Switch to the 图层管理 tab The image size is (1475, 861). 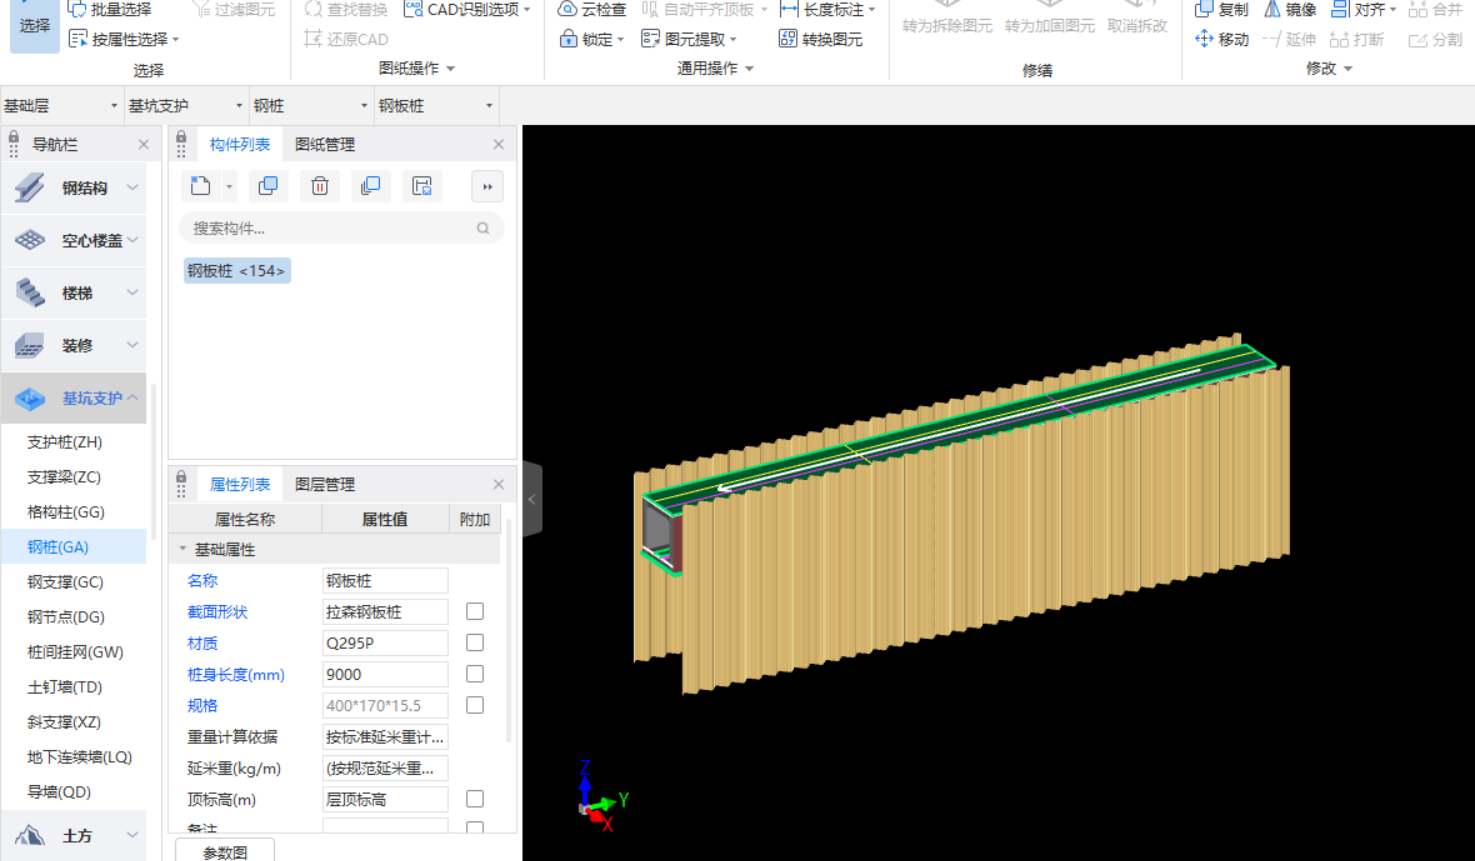coord(325,484)
